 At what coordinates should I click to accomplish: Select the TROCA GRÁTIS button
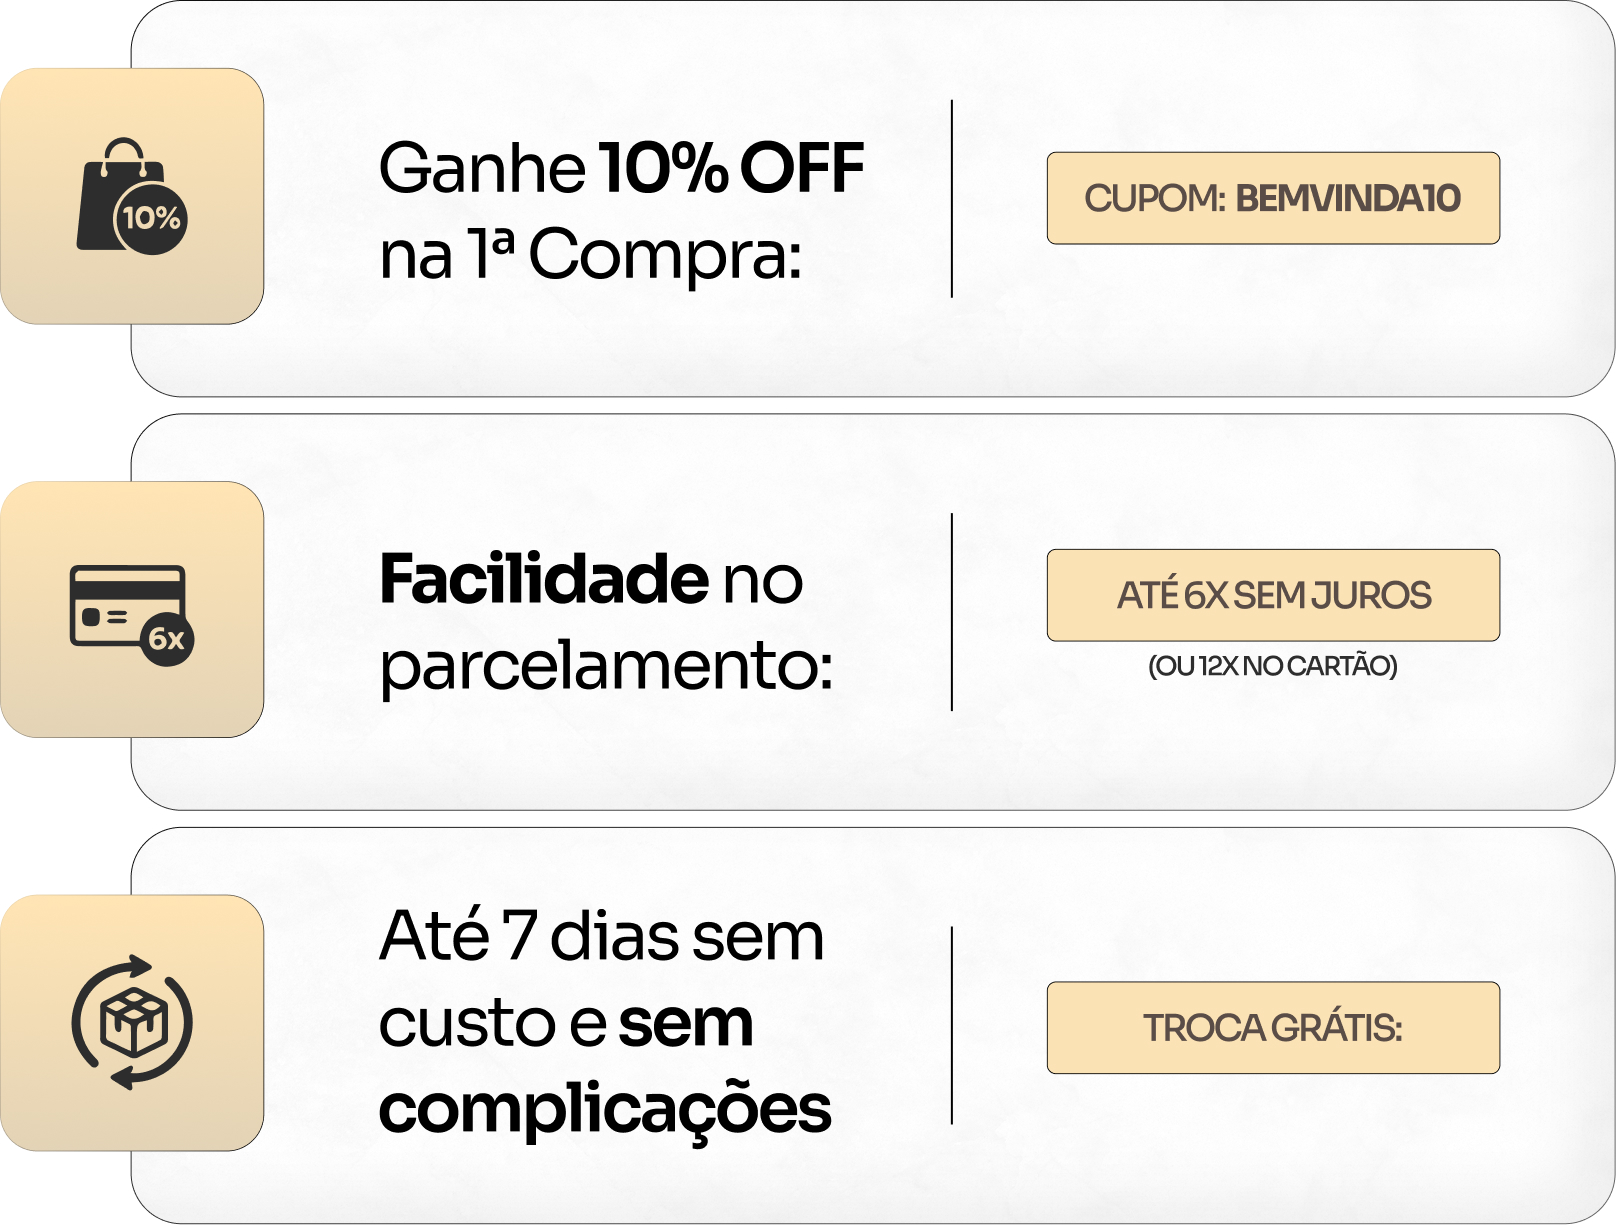(1272, 1028)
